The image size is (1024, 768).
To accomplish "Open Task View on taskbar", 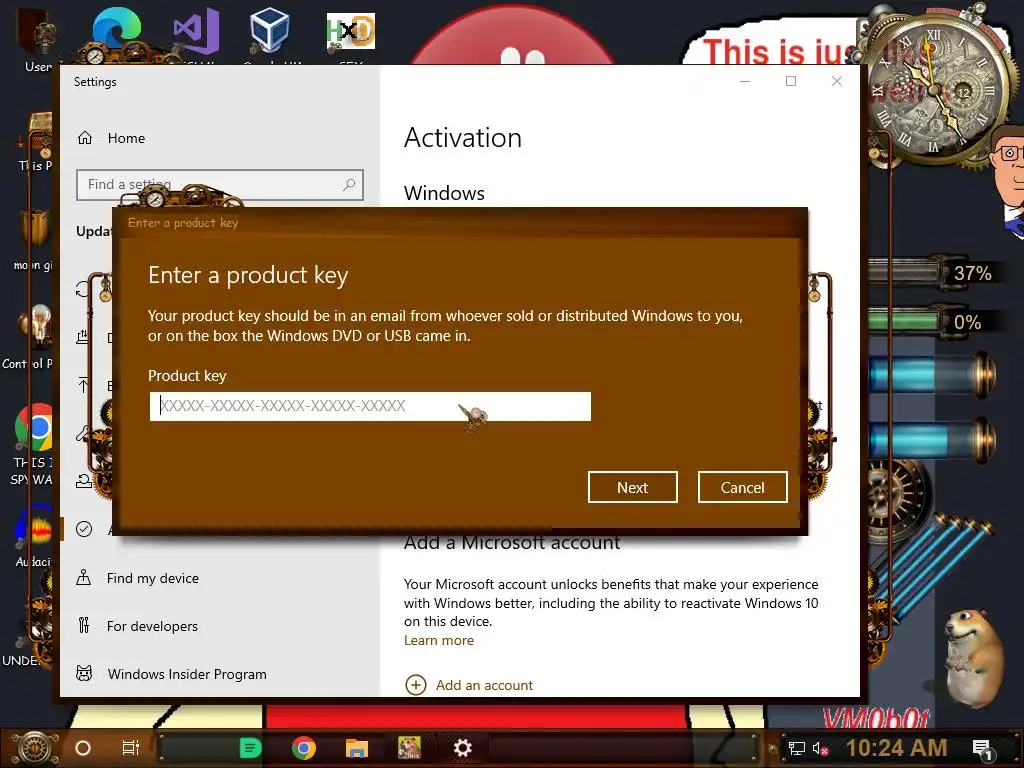I will coord(131,748).
